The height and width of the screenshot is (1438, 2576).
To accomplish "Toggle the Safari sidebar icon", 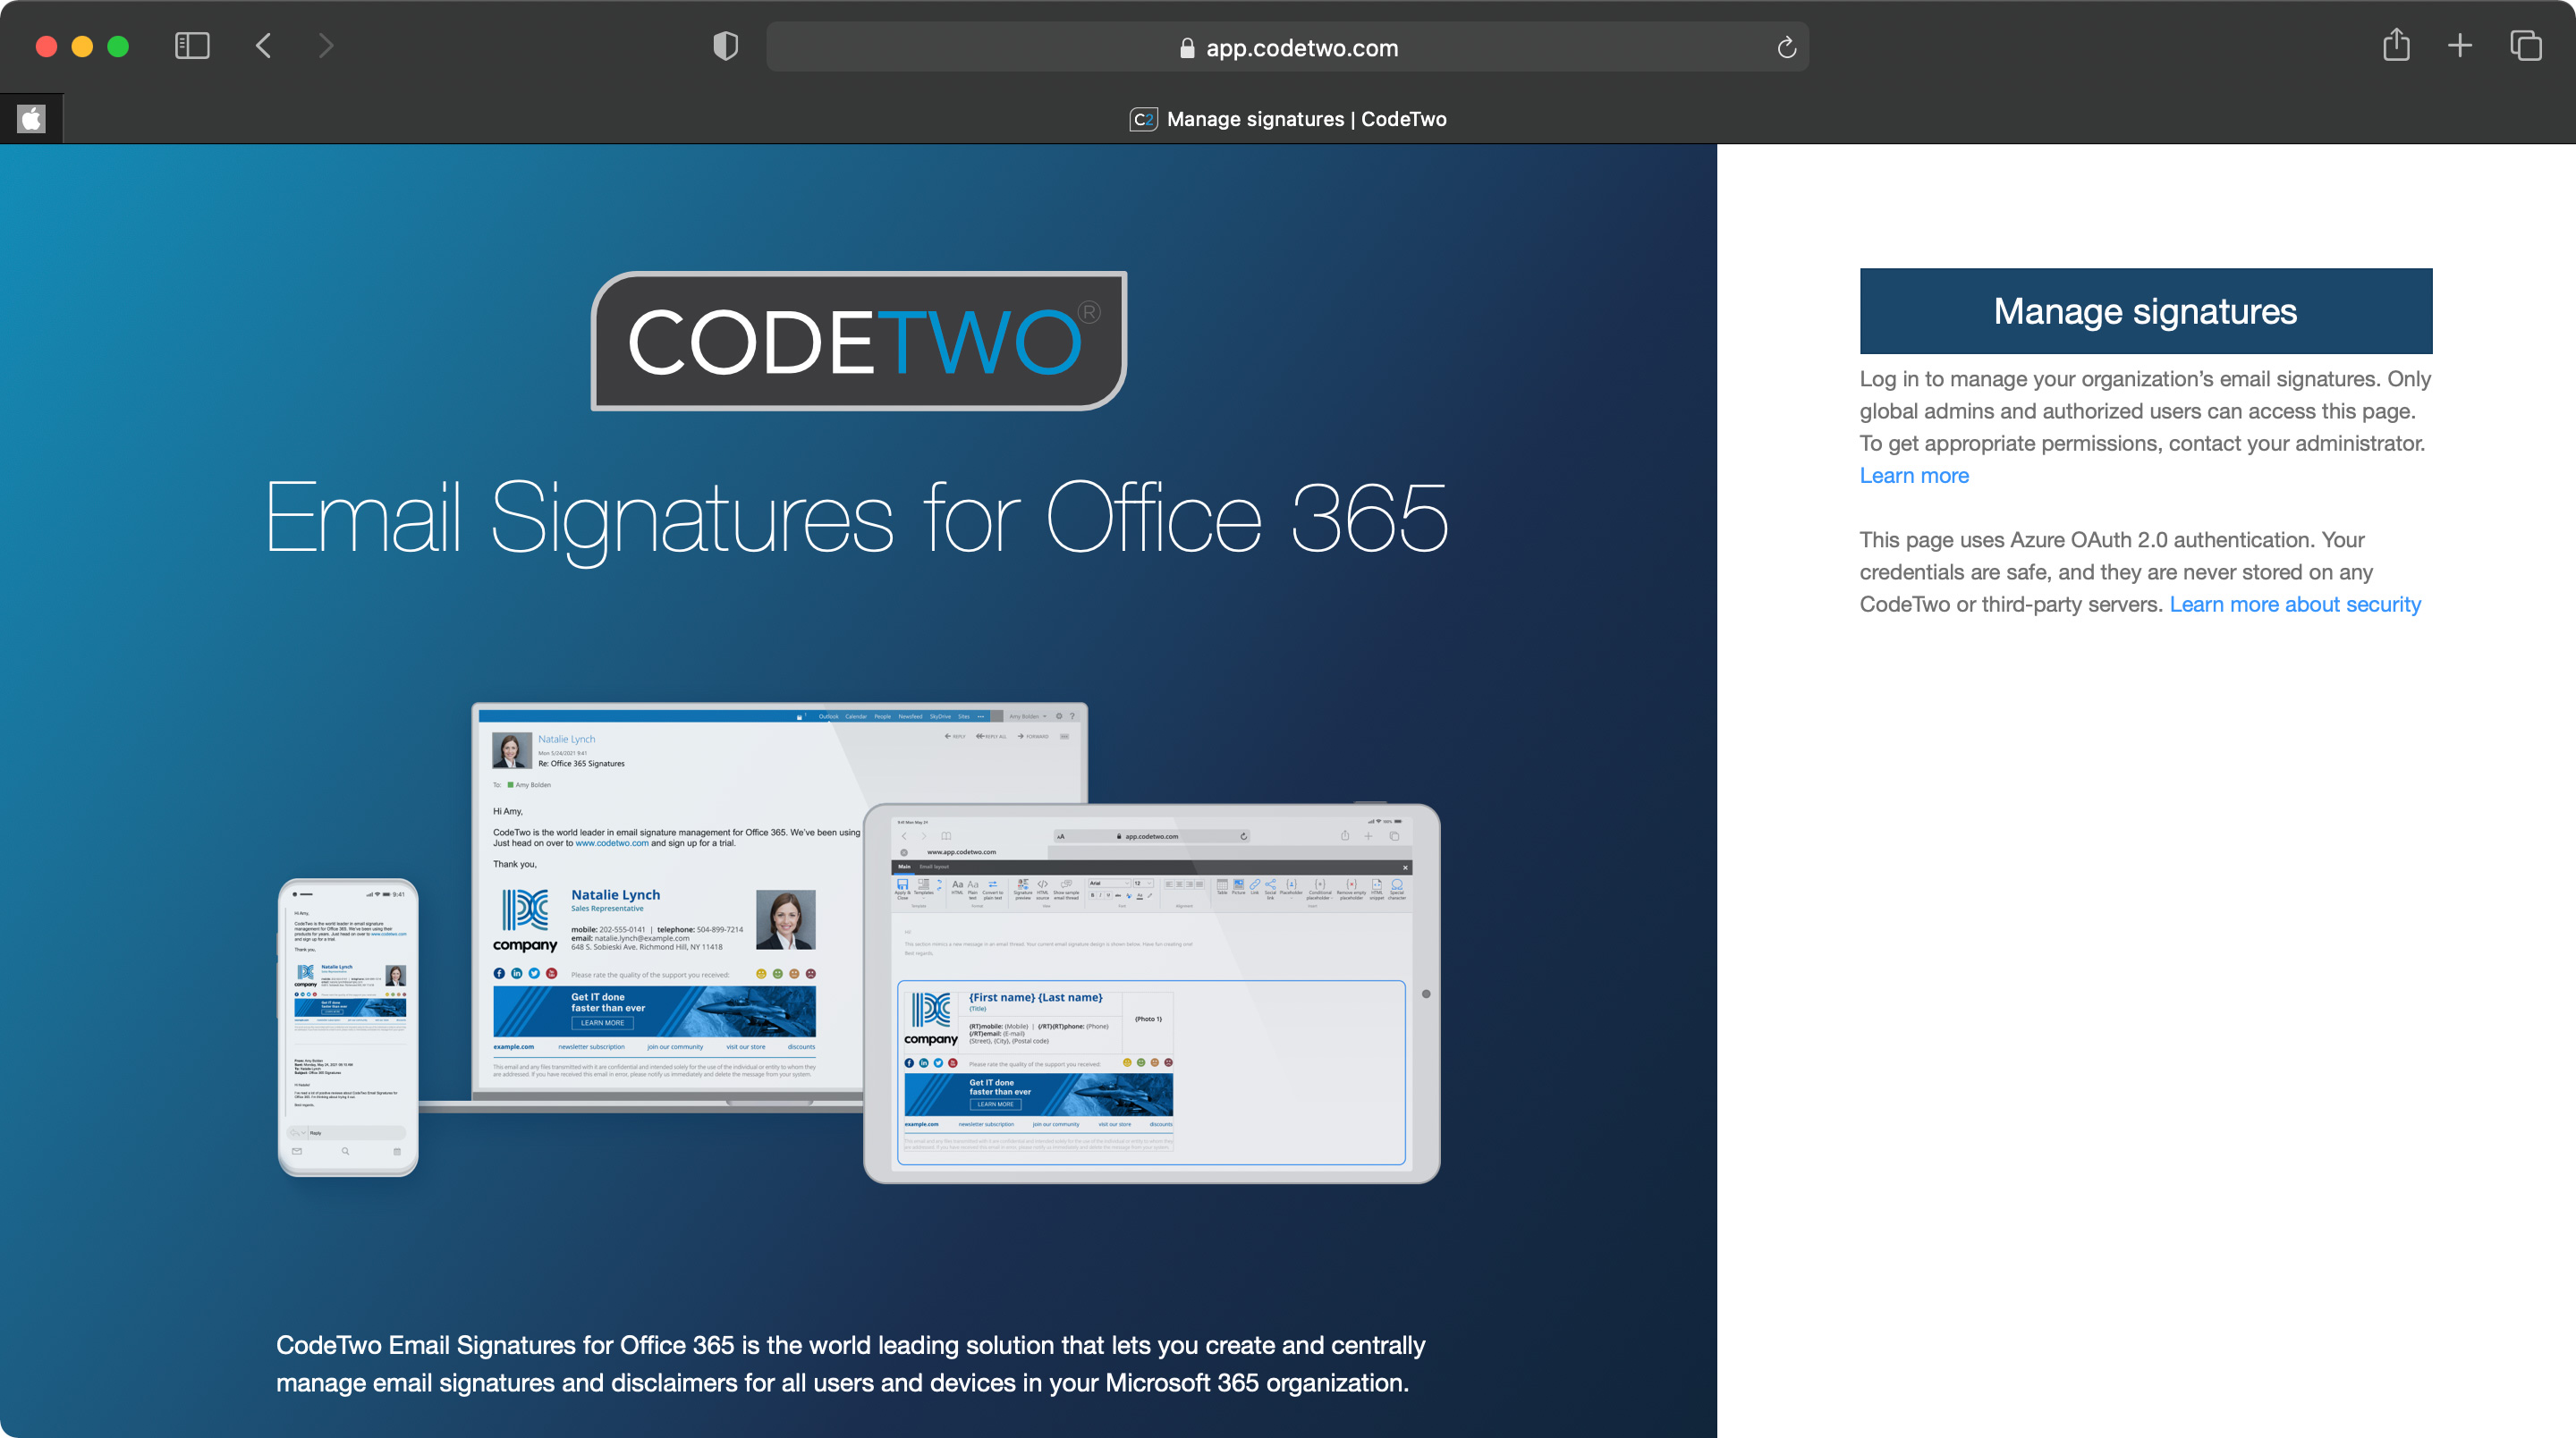I will pyautogui.click(x=192, y=46).
